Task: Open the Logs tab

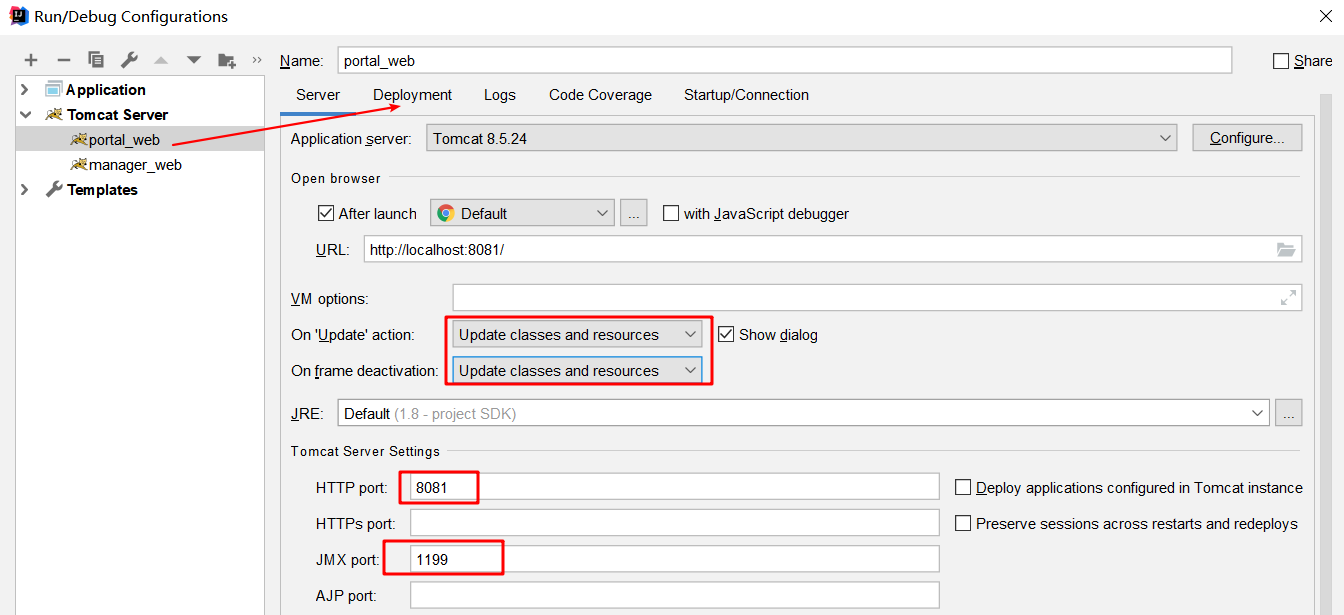Action: [x=500, y=95]
